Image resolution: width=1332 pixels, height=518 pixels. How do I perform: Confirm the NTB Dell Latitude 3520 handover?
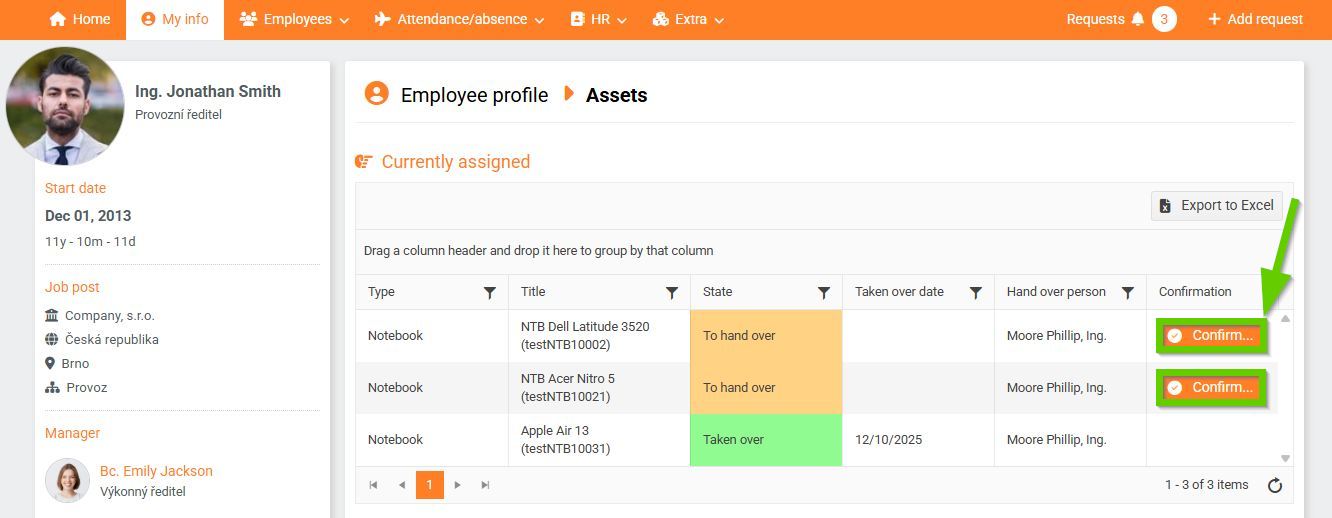[1211, 336]
